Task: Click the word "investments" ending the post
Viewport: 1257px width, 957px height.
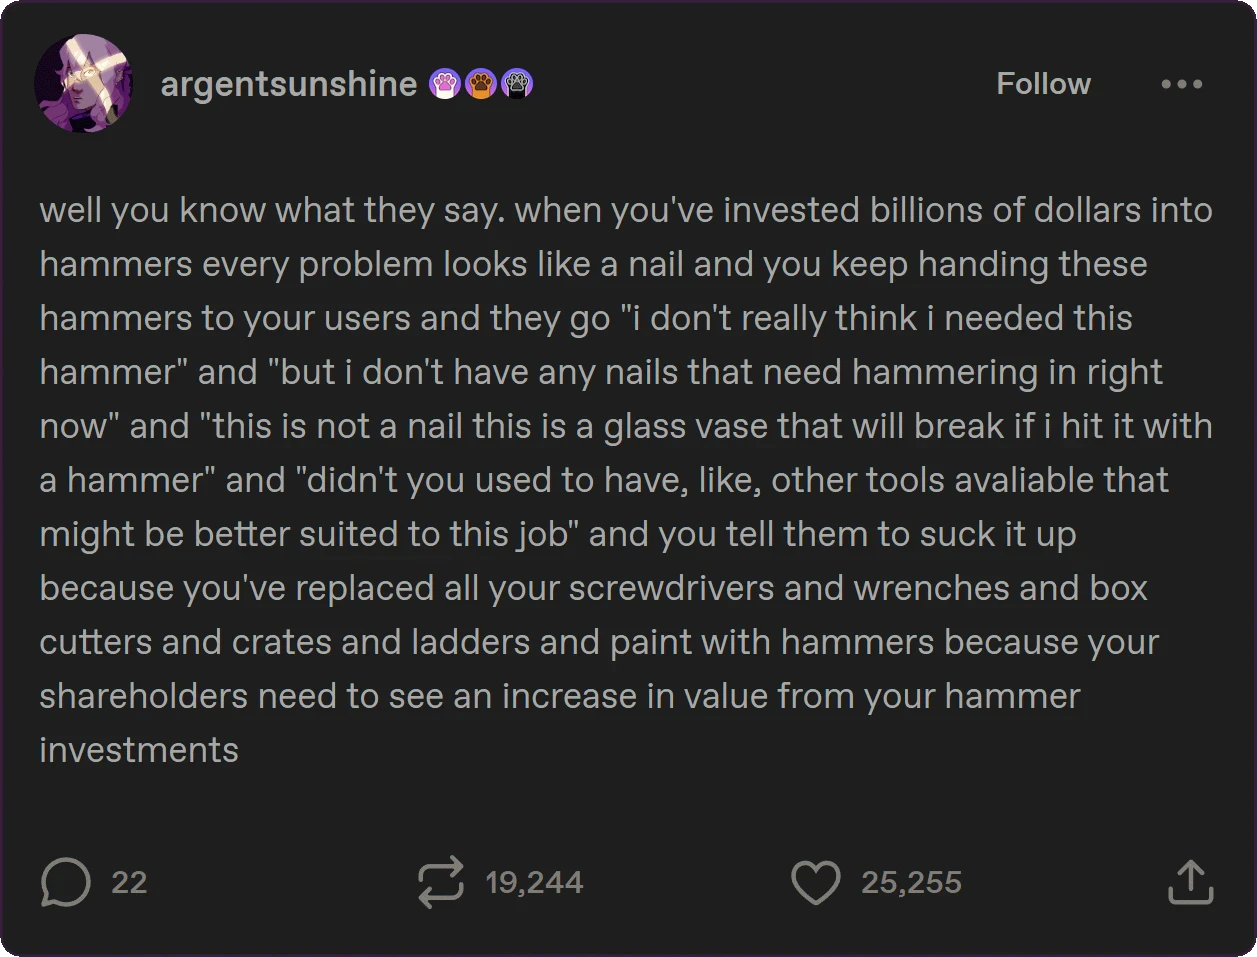Action: [139, 751]
